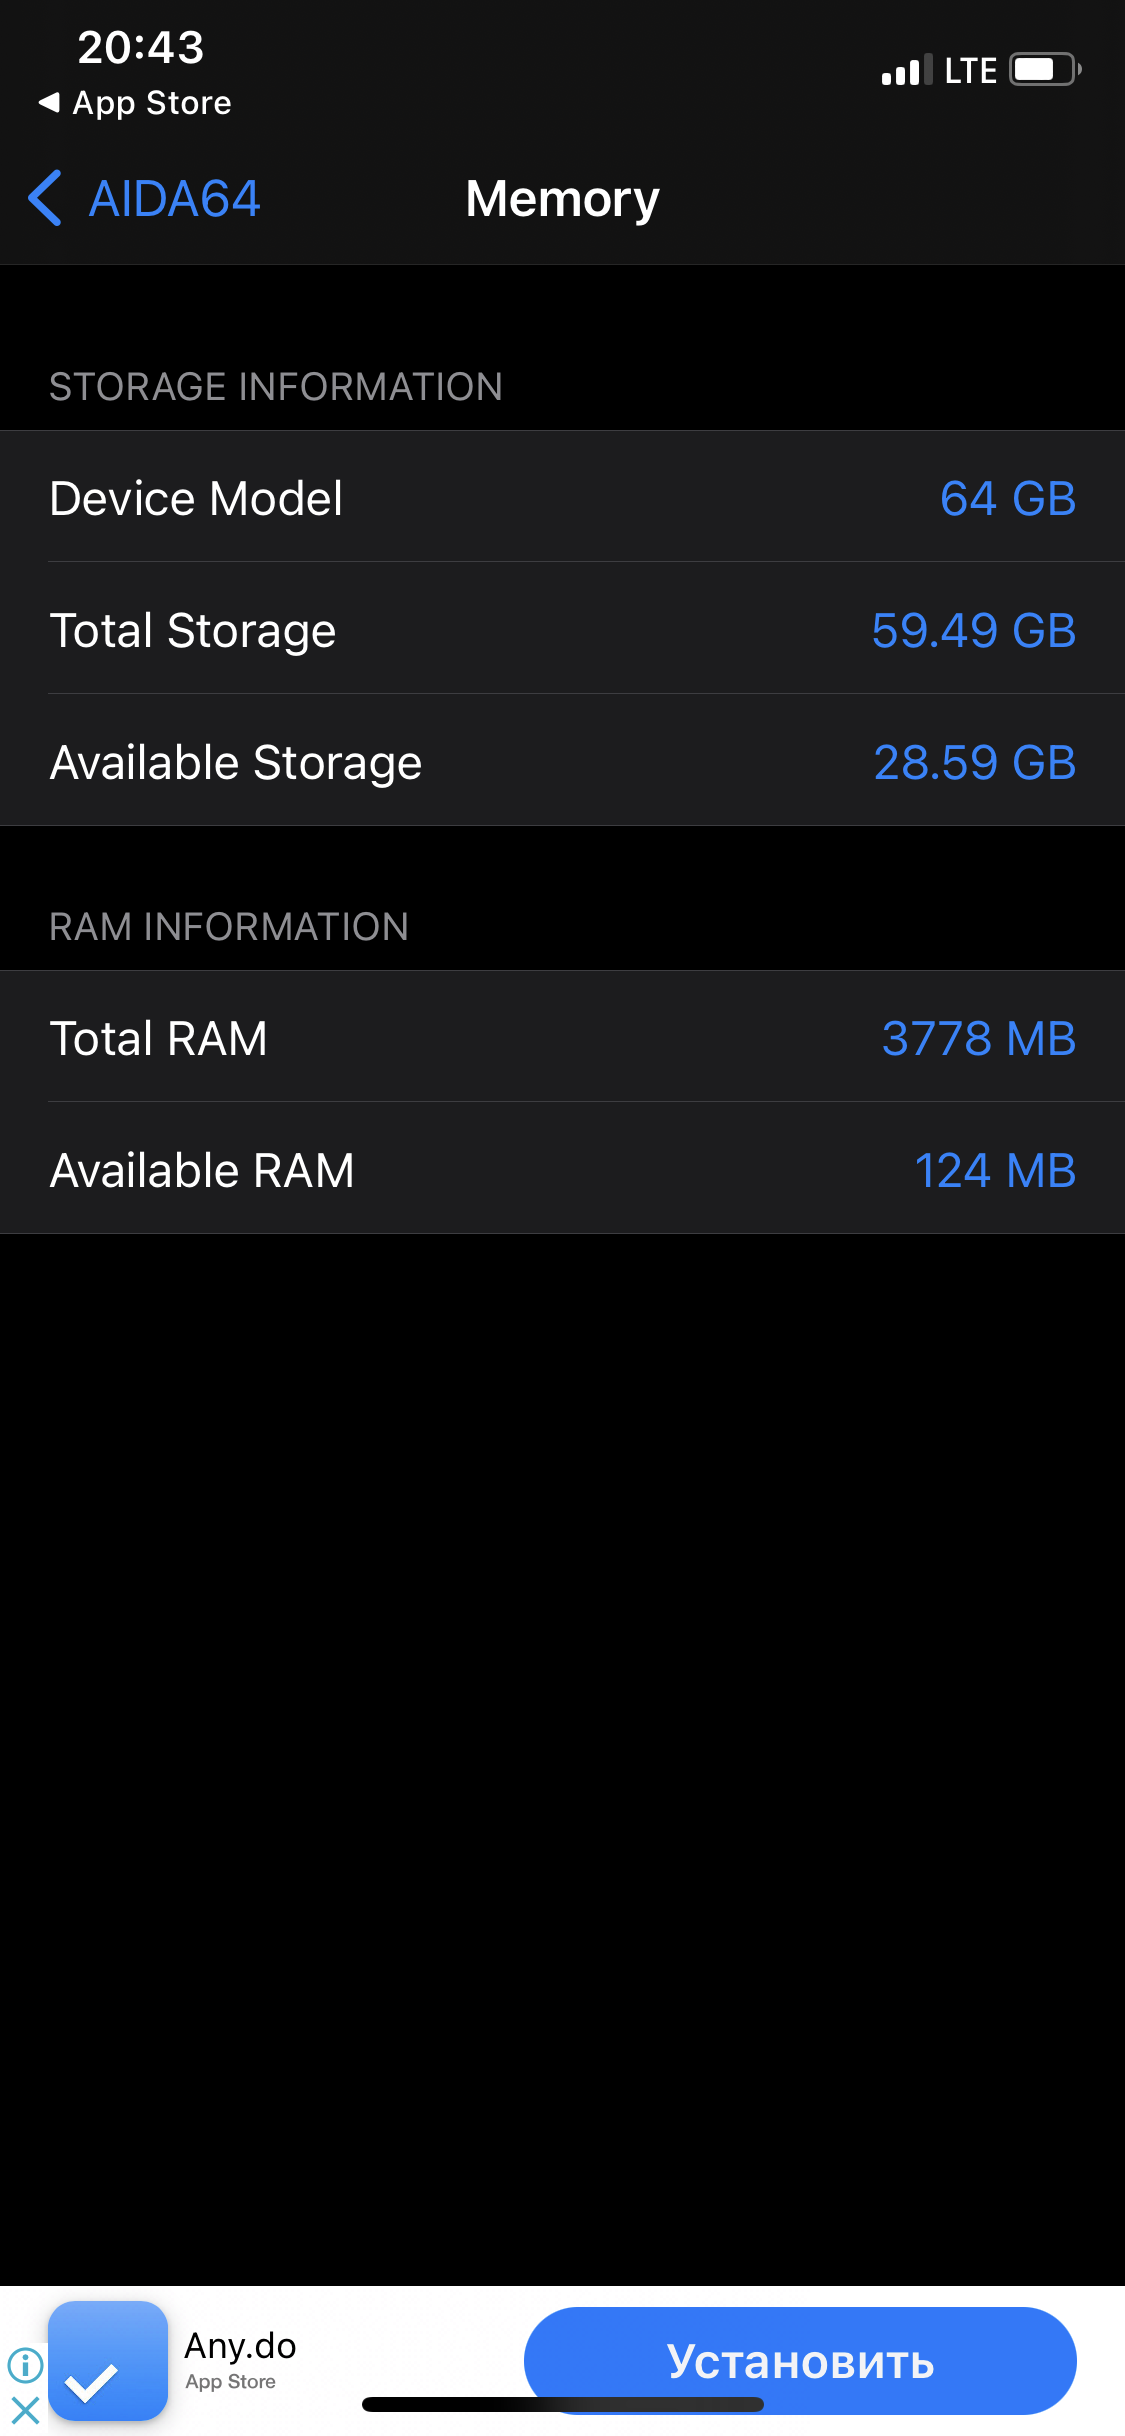Tap the home indicator bar

[x=562, y=2404]
